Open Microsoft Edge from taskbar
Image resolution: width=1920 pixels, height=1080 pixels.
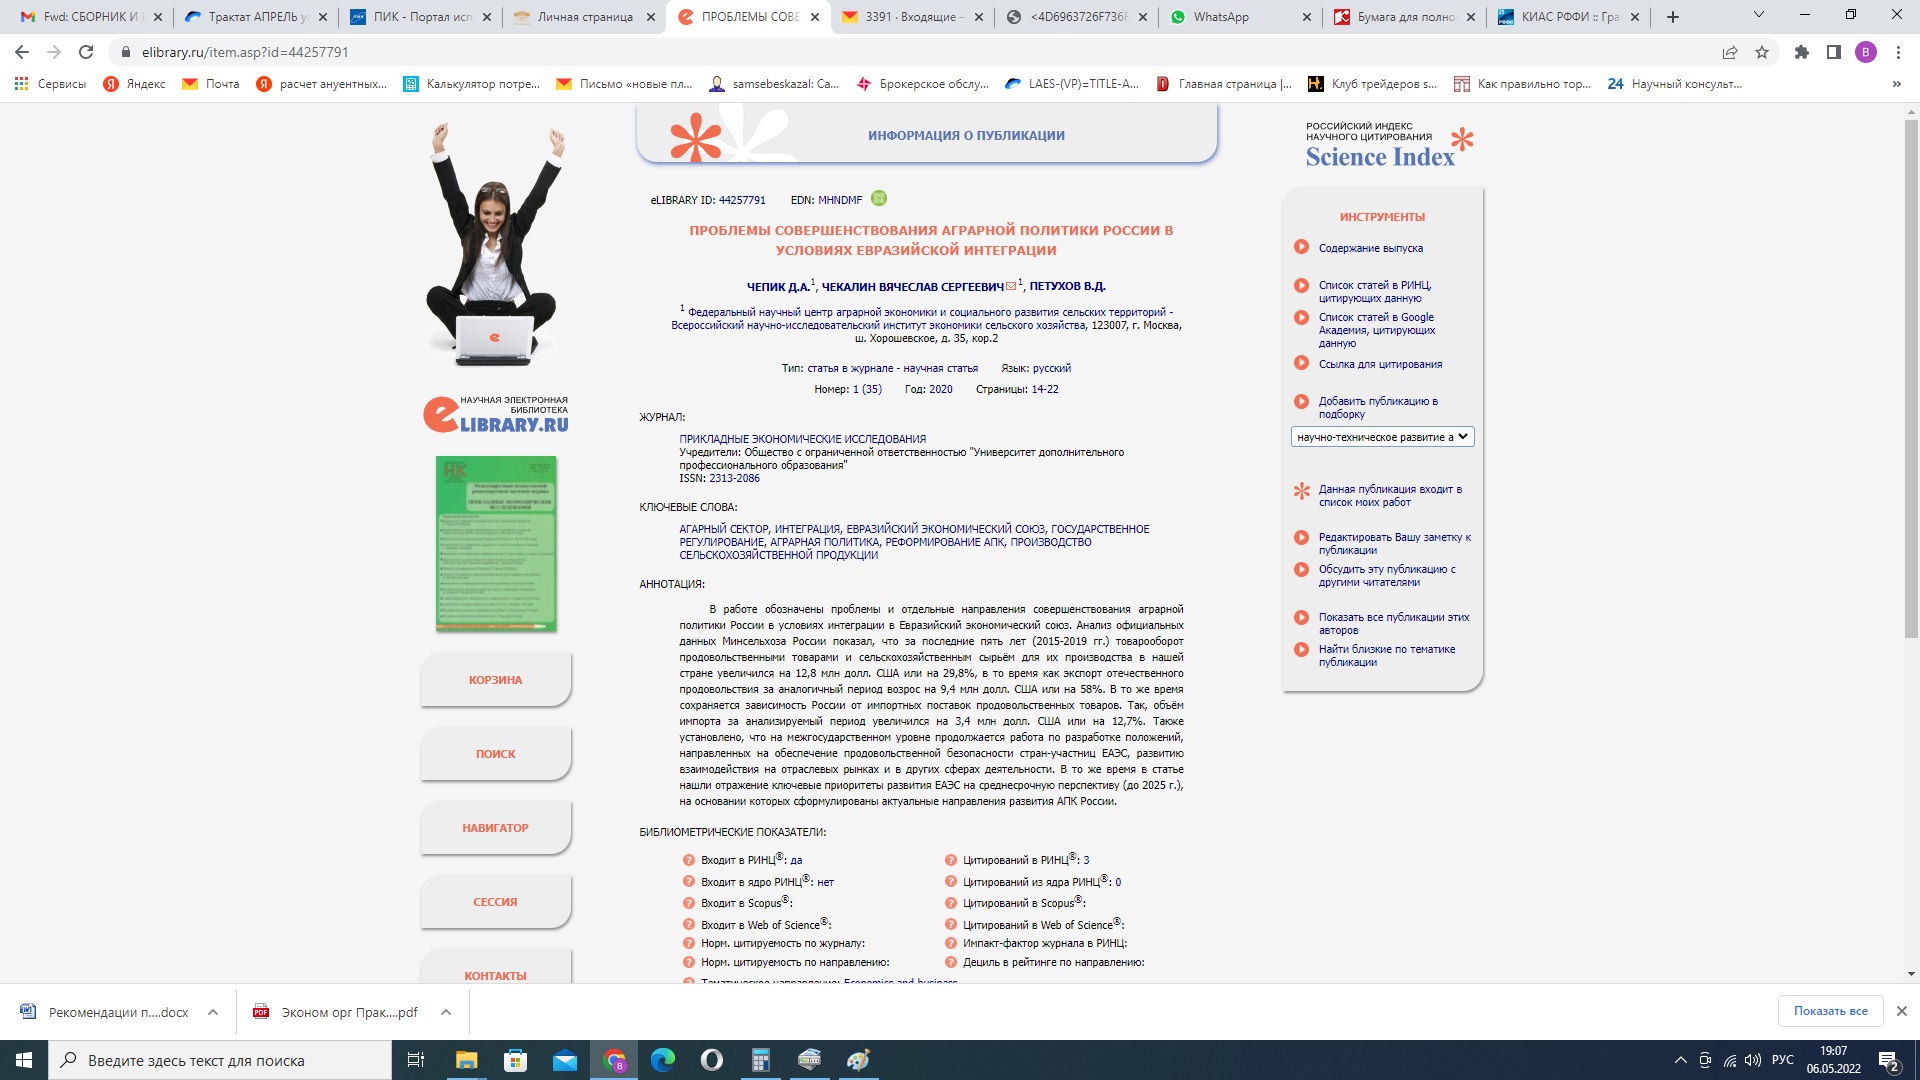(663, 1060)
